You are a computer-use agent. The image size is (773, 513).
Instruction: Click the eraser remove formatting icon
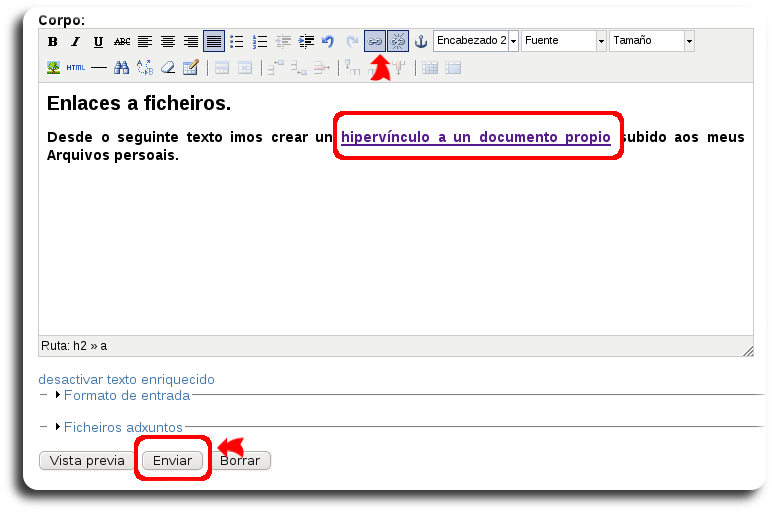[x=167, y=68]
